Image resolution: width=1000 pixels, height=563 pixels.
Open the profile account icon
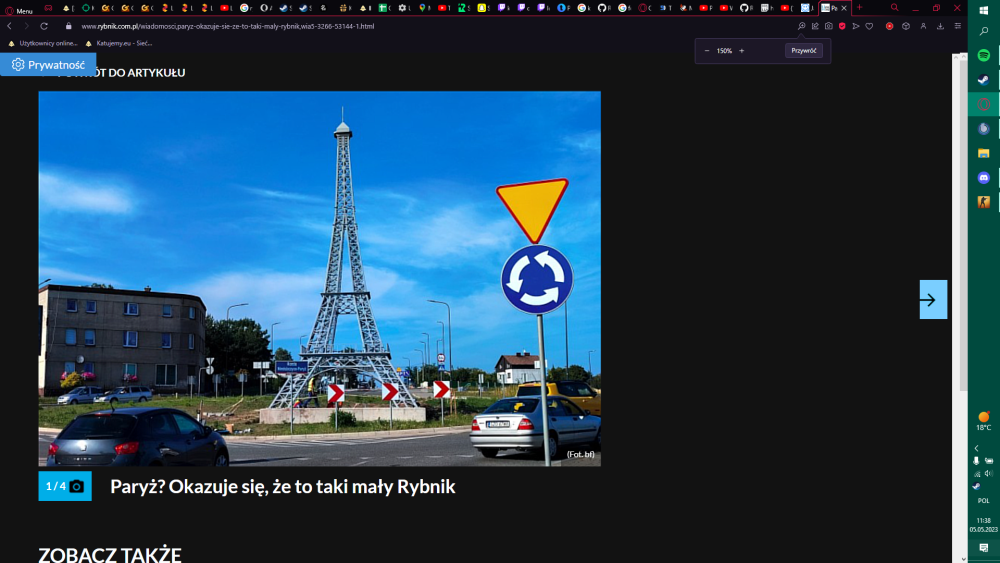(923, 26)
